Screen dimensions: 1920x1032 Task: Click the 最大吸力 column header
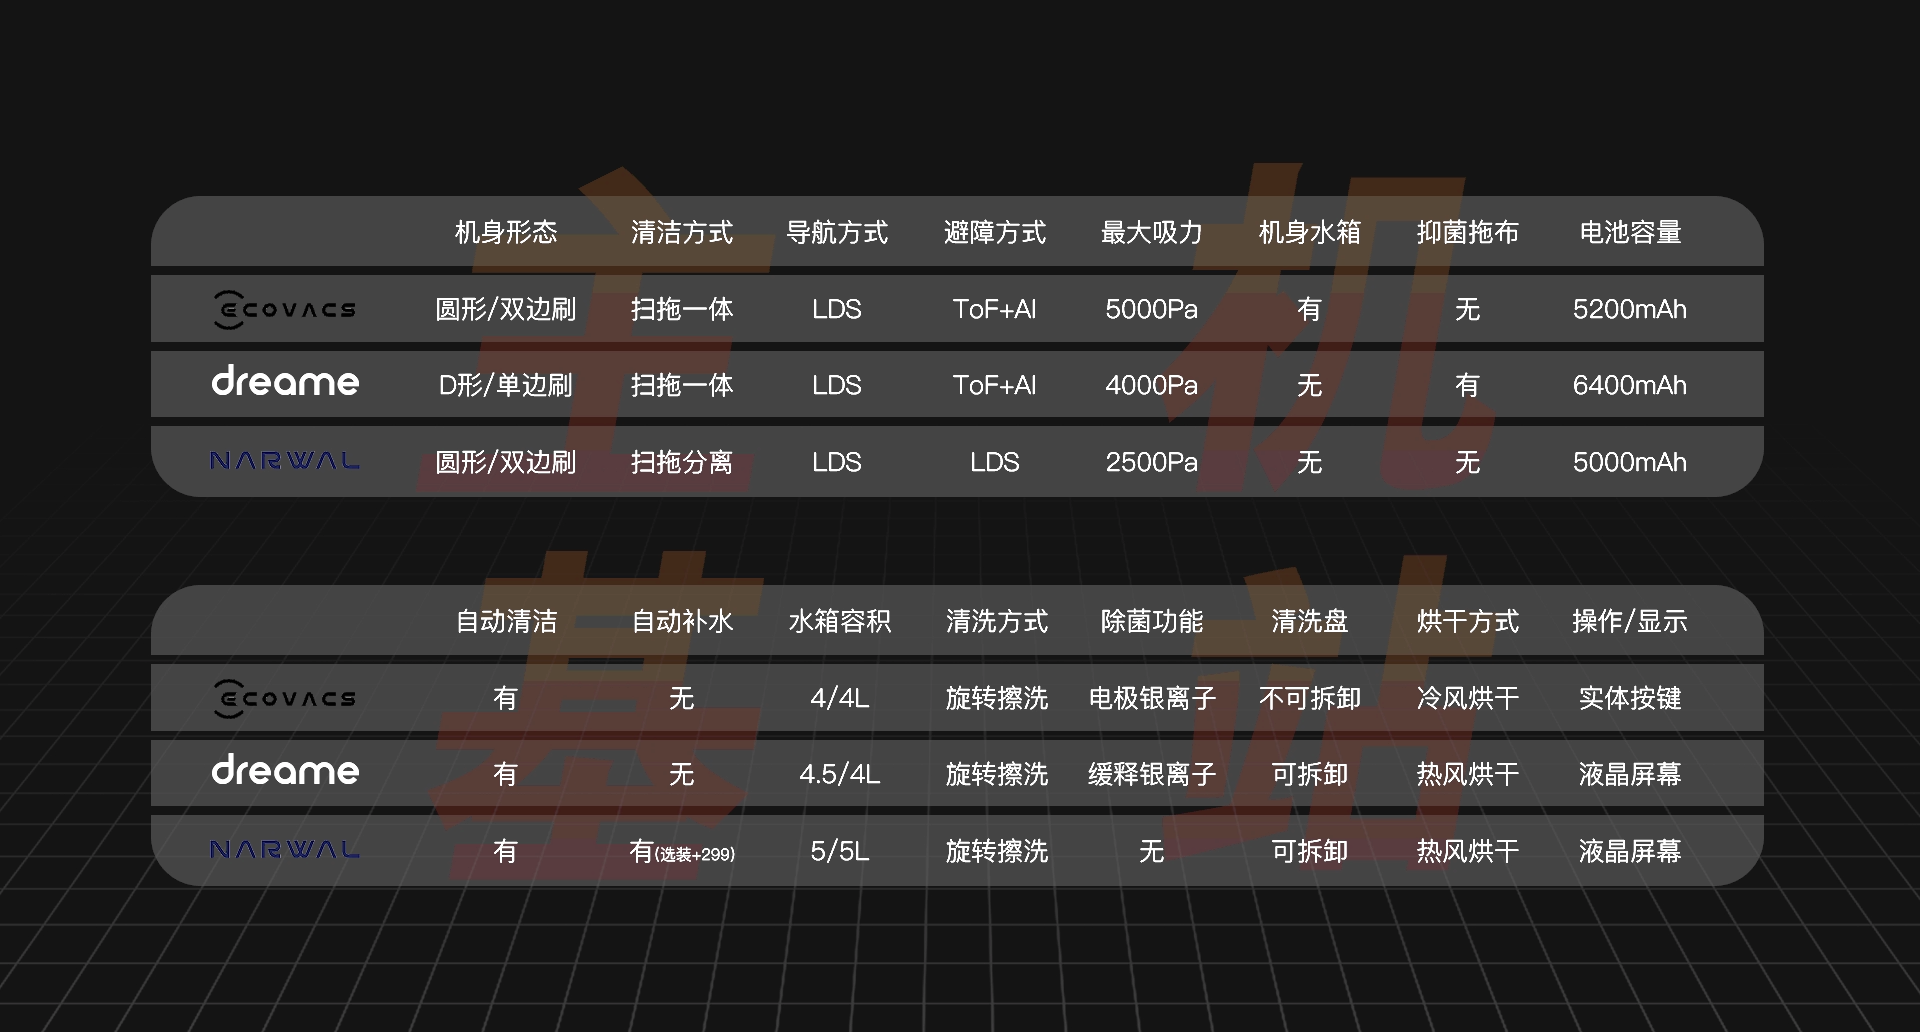tap(1152, 233)
